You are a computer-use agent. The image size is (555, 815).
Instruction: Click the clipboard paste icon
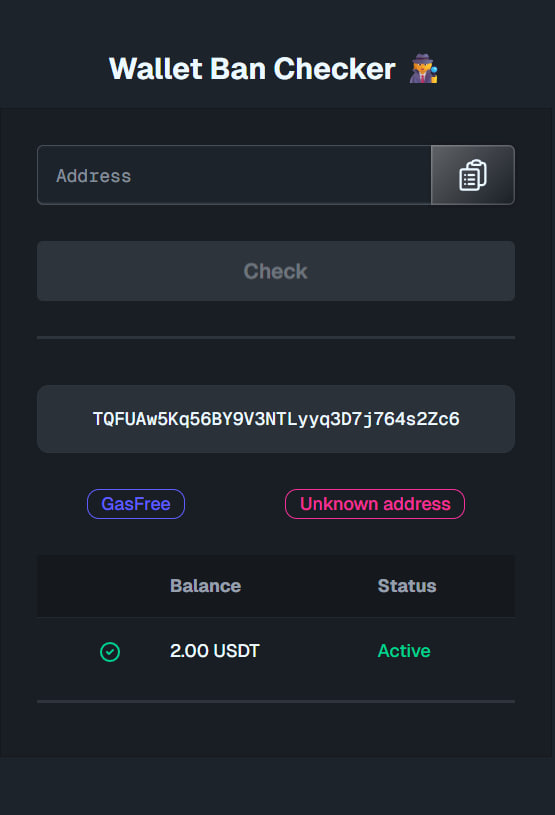473,175
